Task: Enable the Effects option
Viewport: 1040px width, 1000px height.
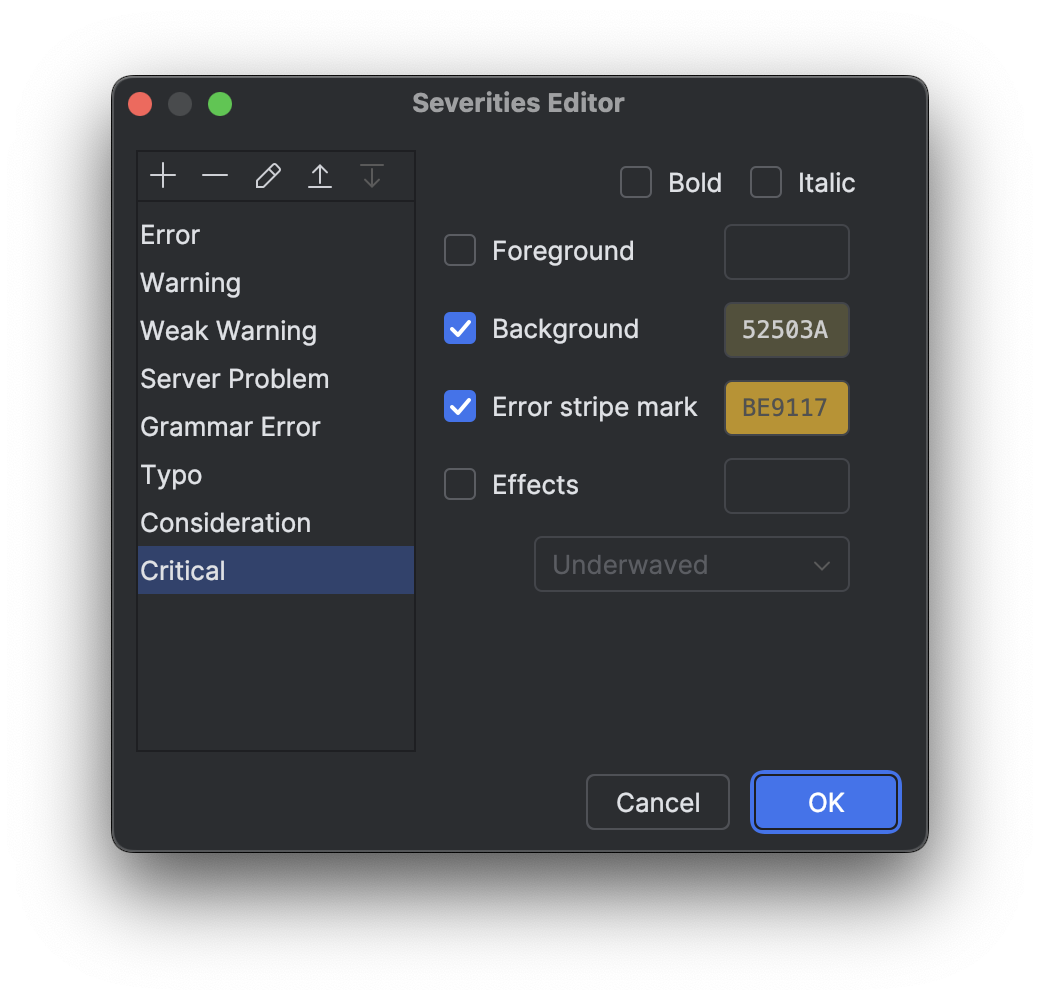Action: [x=459, y=484]
